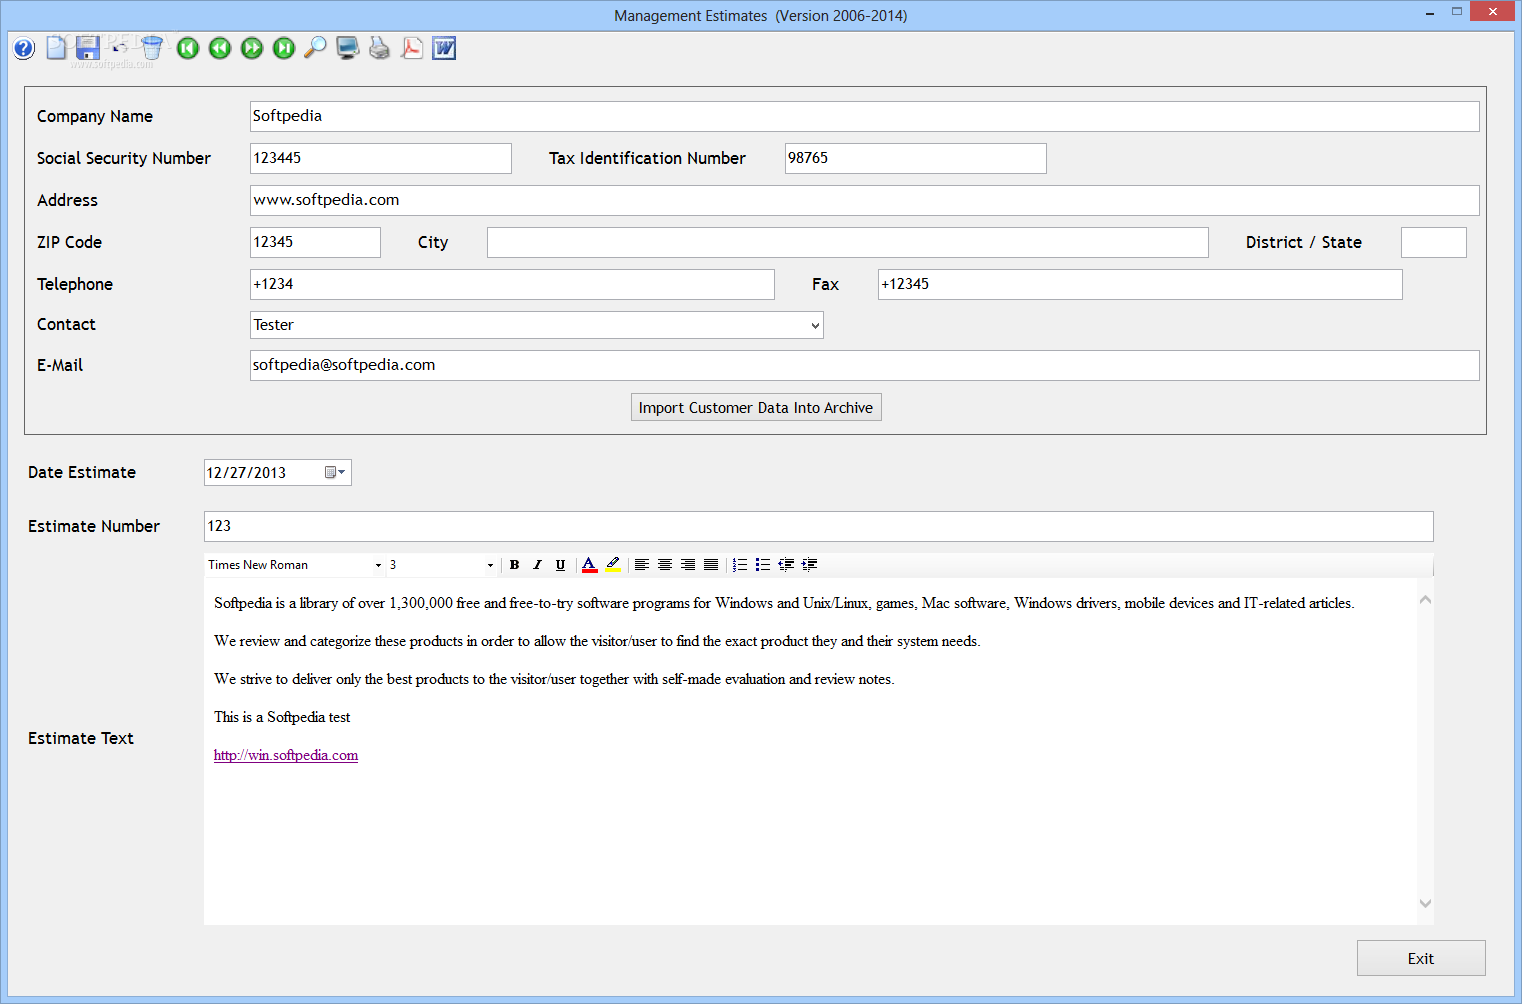Viewport: 1522px width, 1004px height.
Task: Click the District / State field
Action: point(1433,242)
